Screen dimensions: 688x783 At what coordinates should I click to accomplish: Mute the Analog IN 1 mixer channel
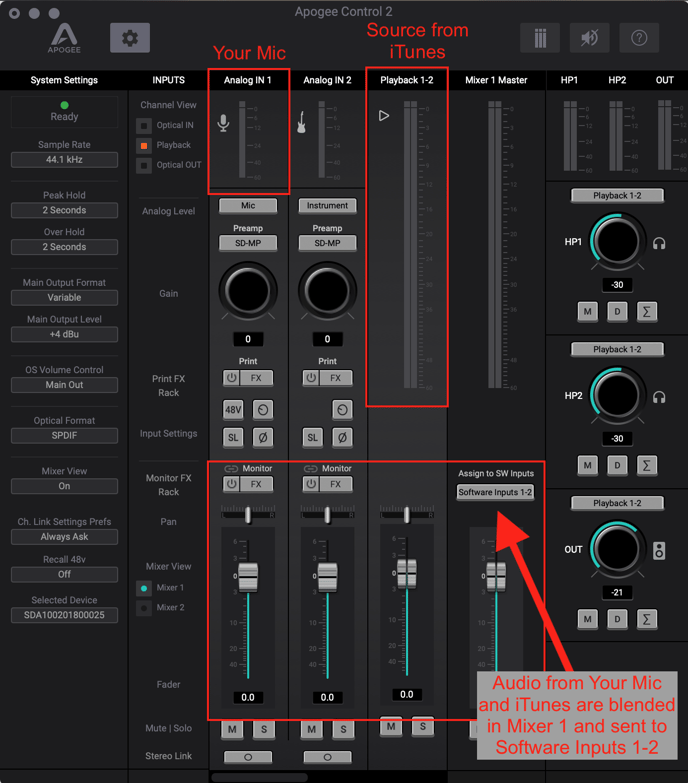[x=232, y=729]
